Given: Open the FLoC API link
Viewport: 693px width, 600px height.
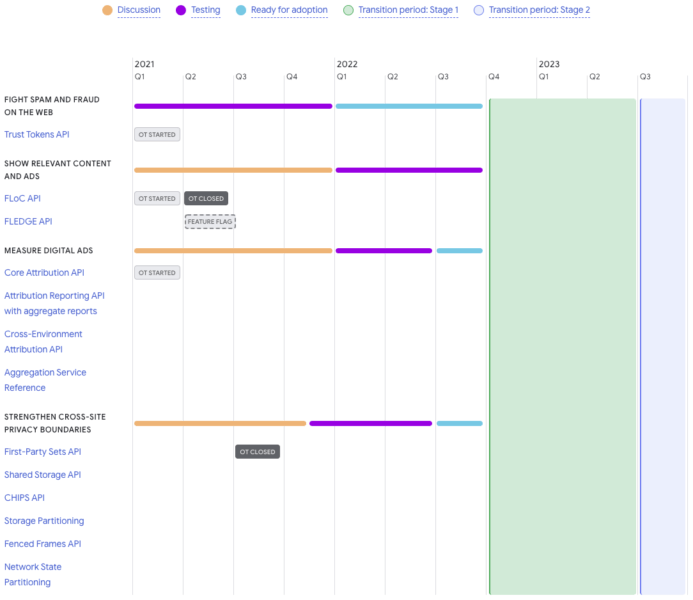Looking at the screenshot, I should (x=22, y=198).
